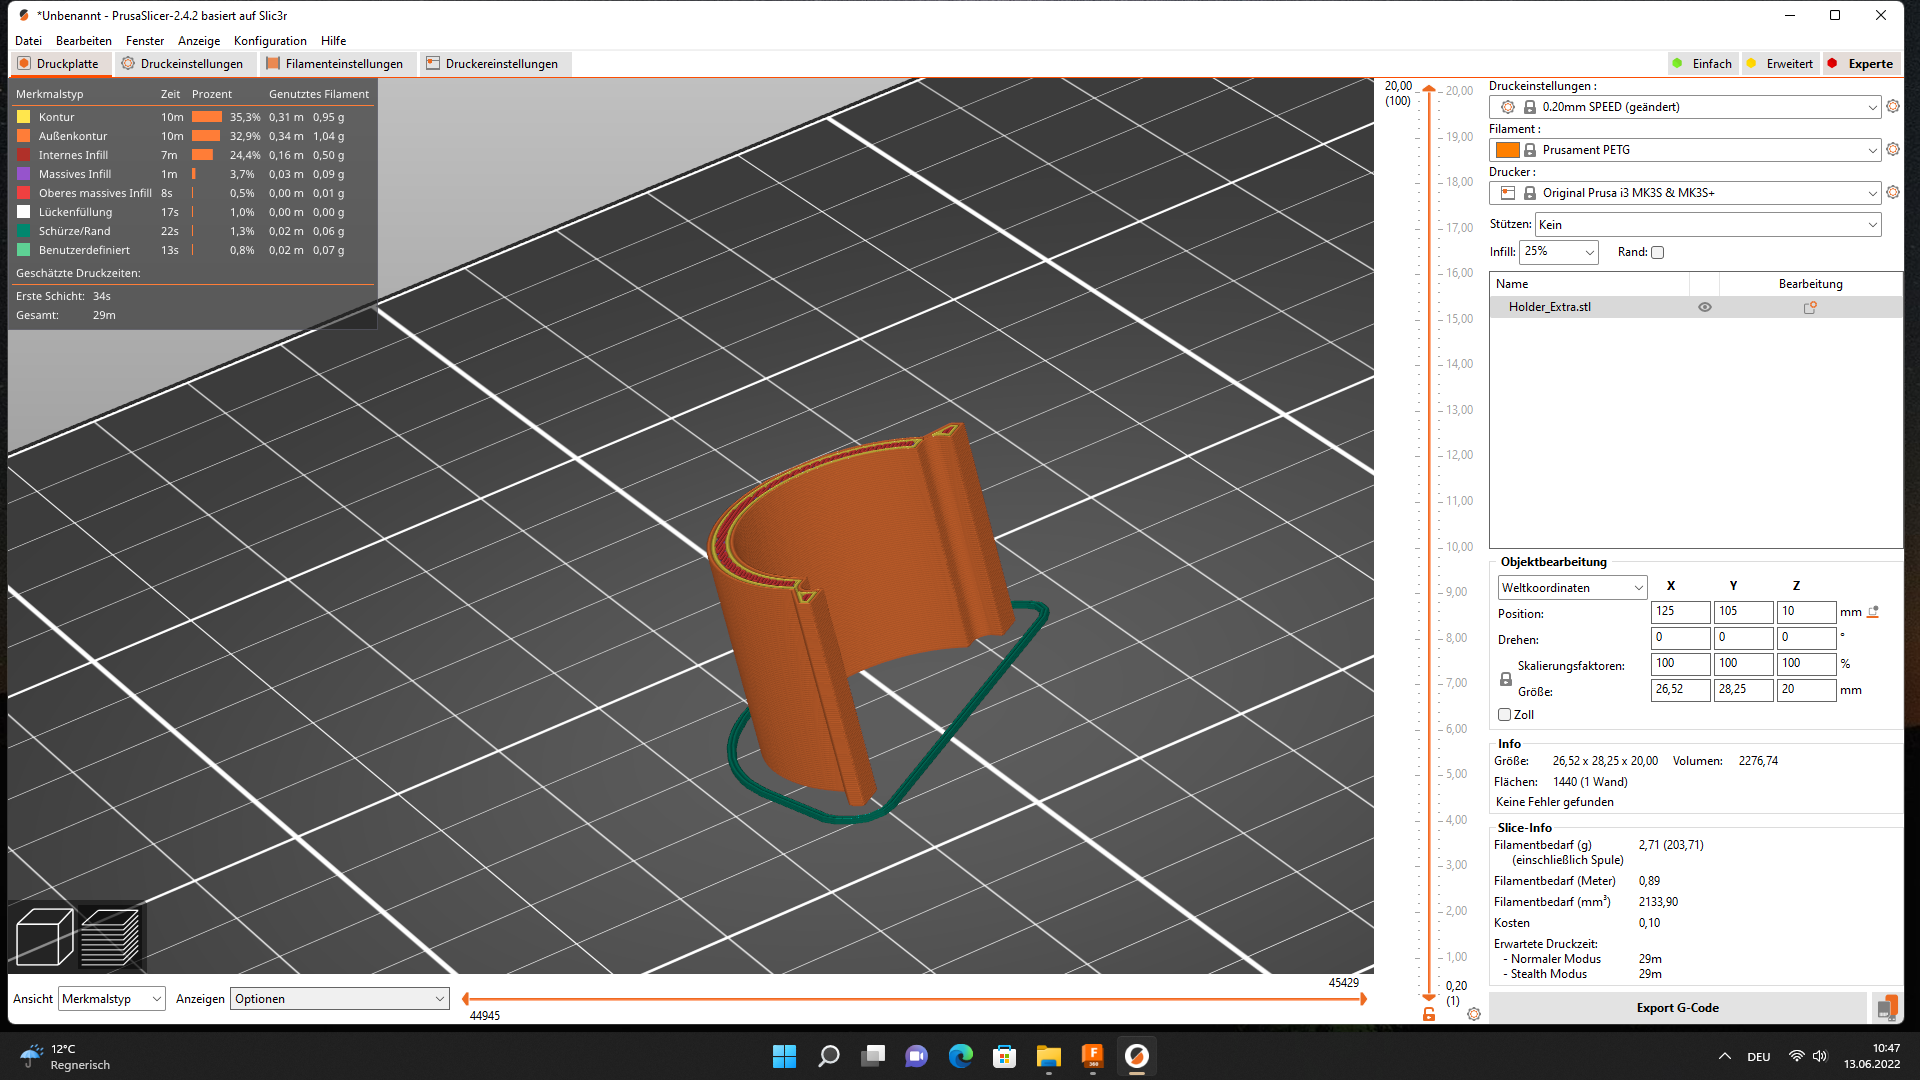The width and height of the screenshot is (1920, 1080).
Task: Open Windows Start menu
Action: coord(785,1056)
